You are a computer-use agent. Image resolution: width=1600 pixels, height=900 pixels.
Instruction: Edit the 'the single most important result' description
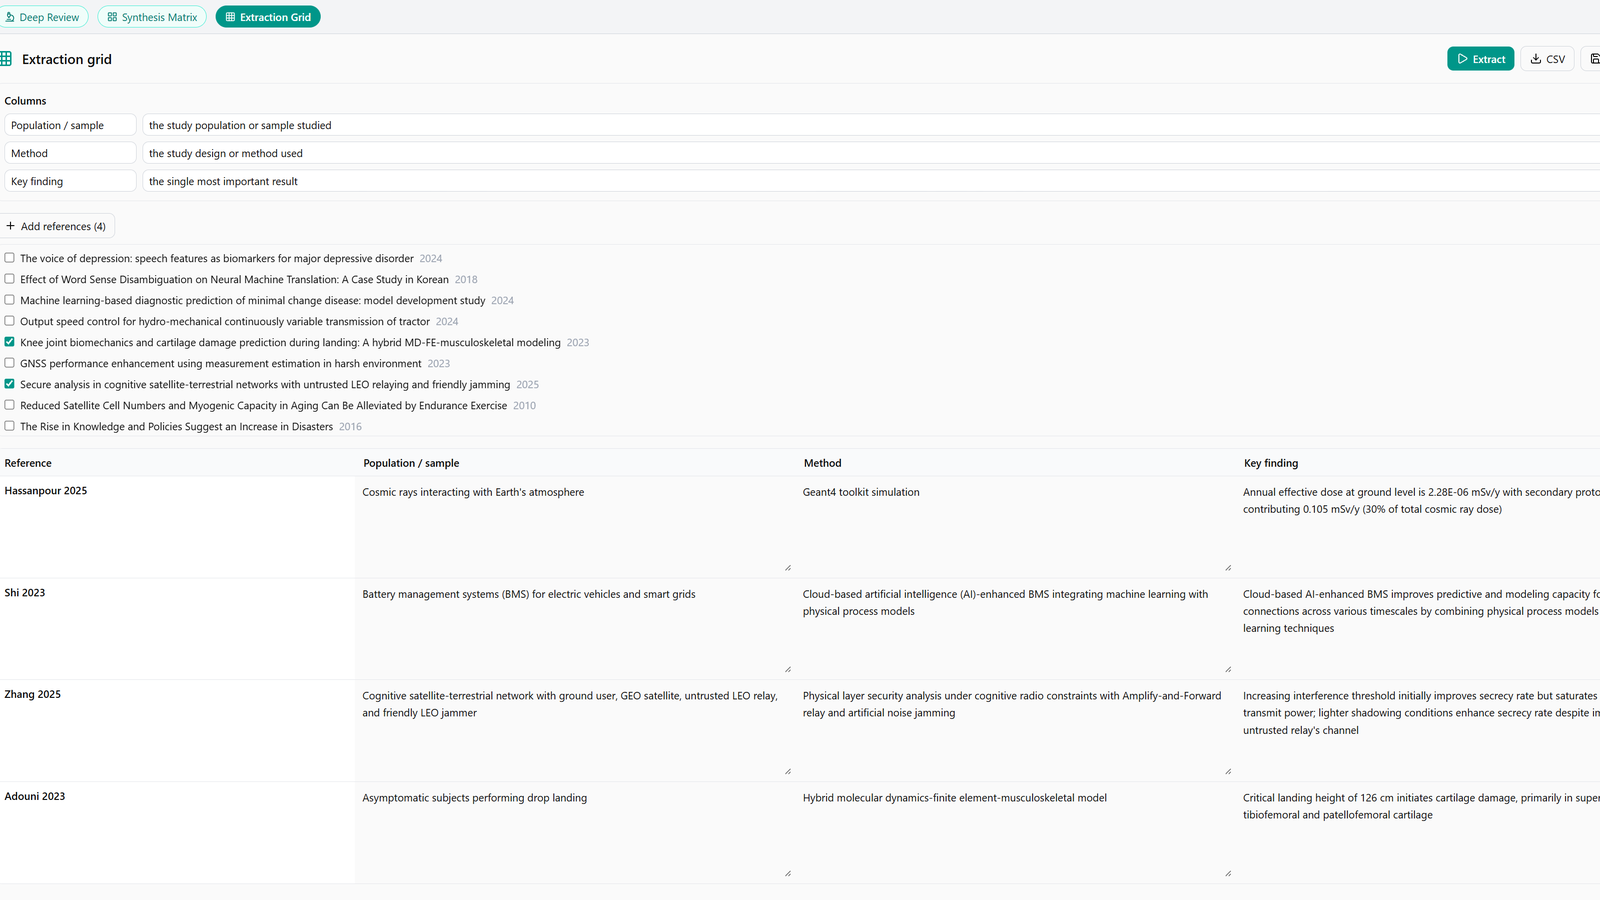click(x=871, y=181)
